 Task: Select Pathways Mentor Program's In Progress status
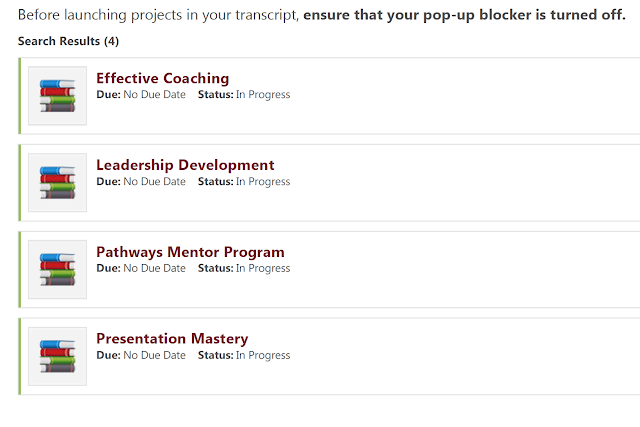[263, 269]
